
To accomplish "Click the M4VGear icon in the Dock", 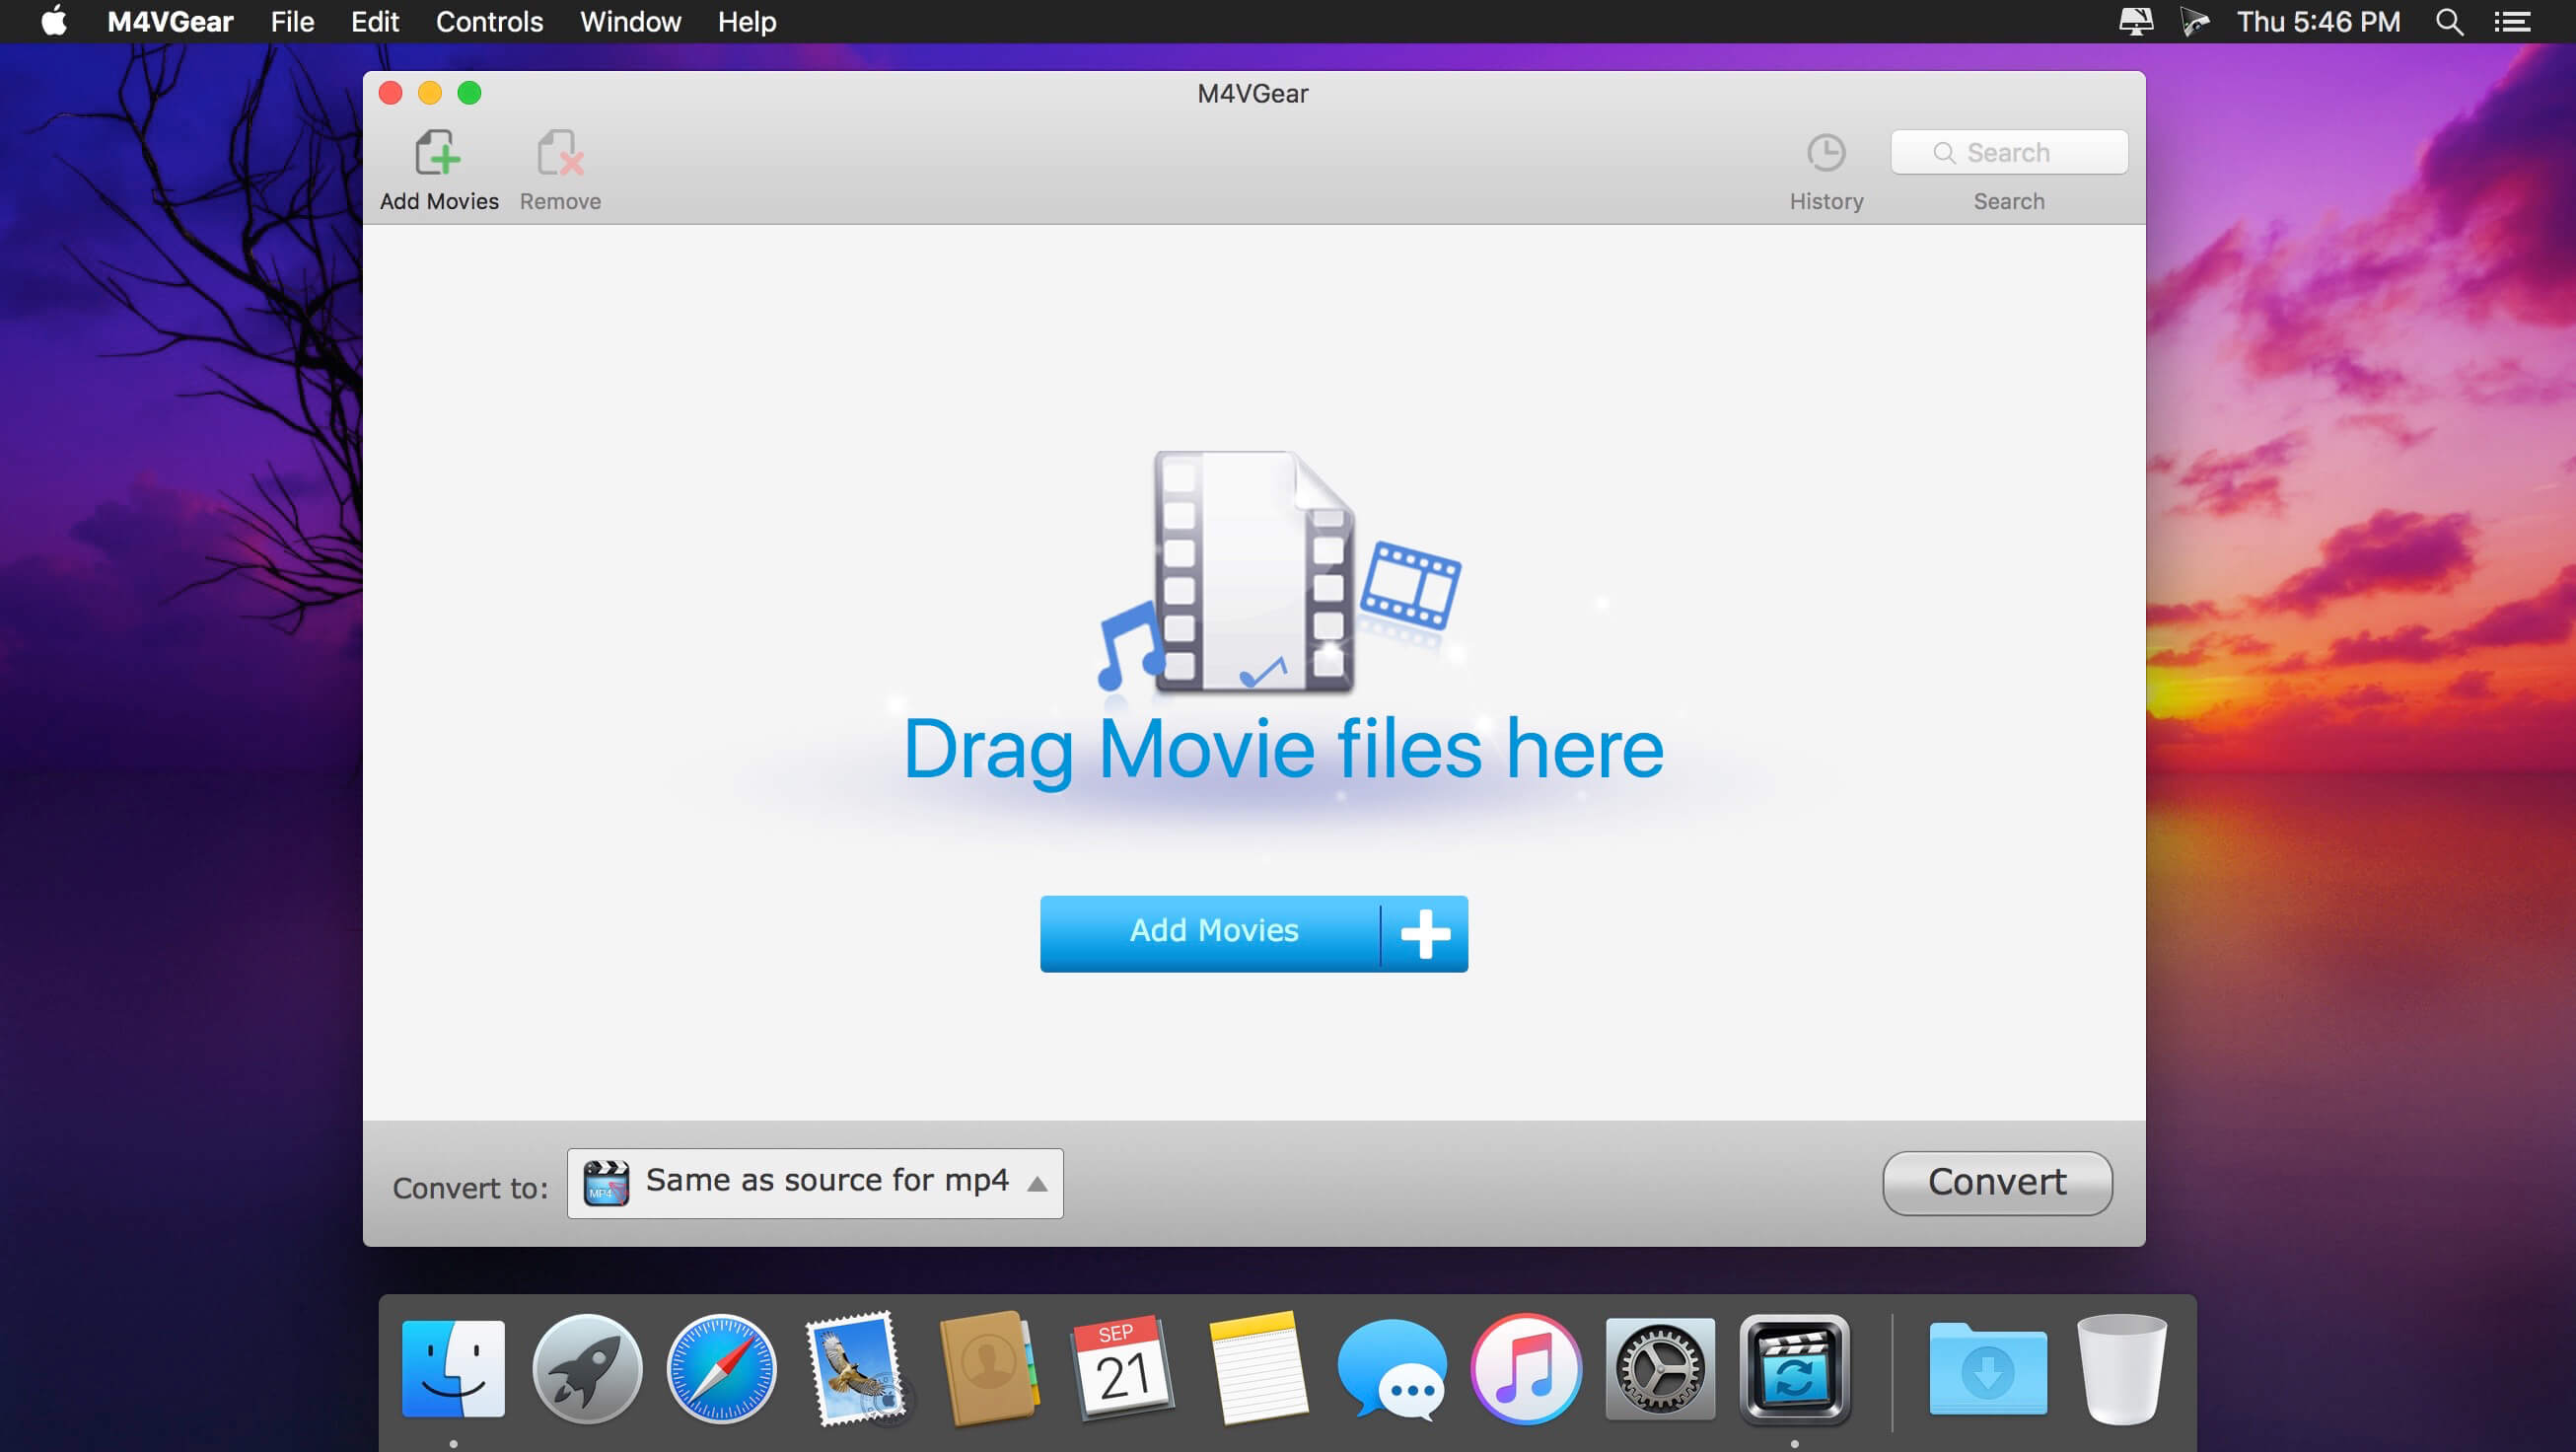I will coord(1794,1368).
